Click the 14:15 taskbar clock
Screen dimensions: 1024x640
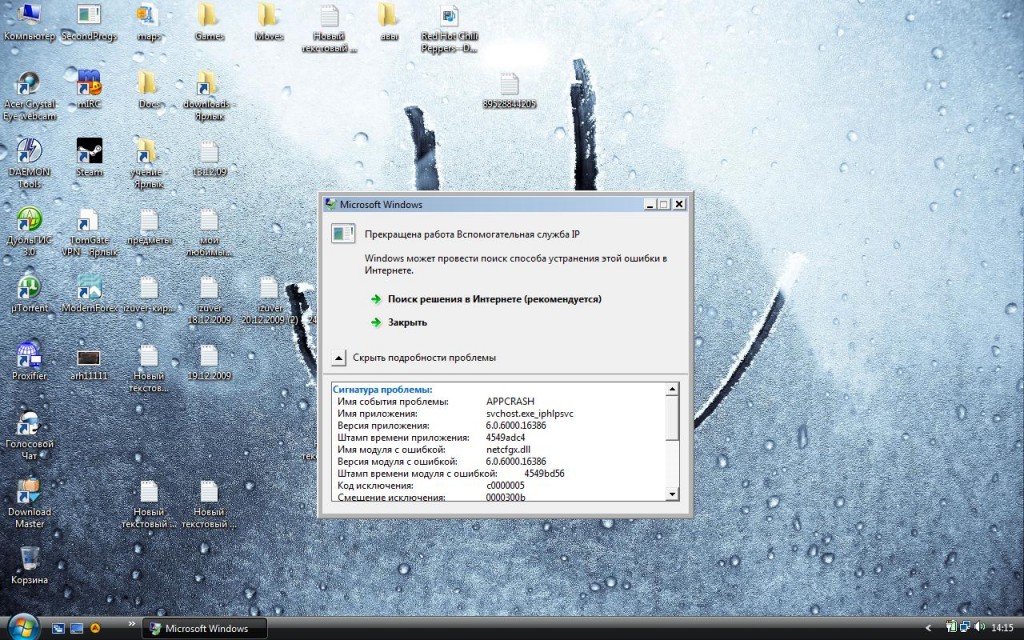(x=1002, y=628)
